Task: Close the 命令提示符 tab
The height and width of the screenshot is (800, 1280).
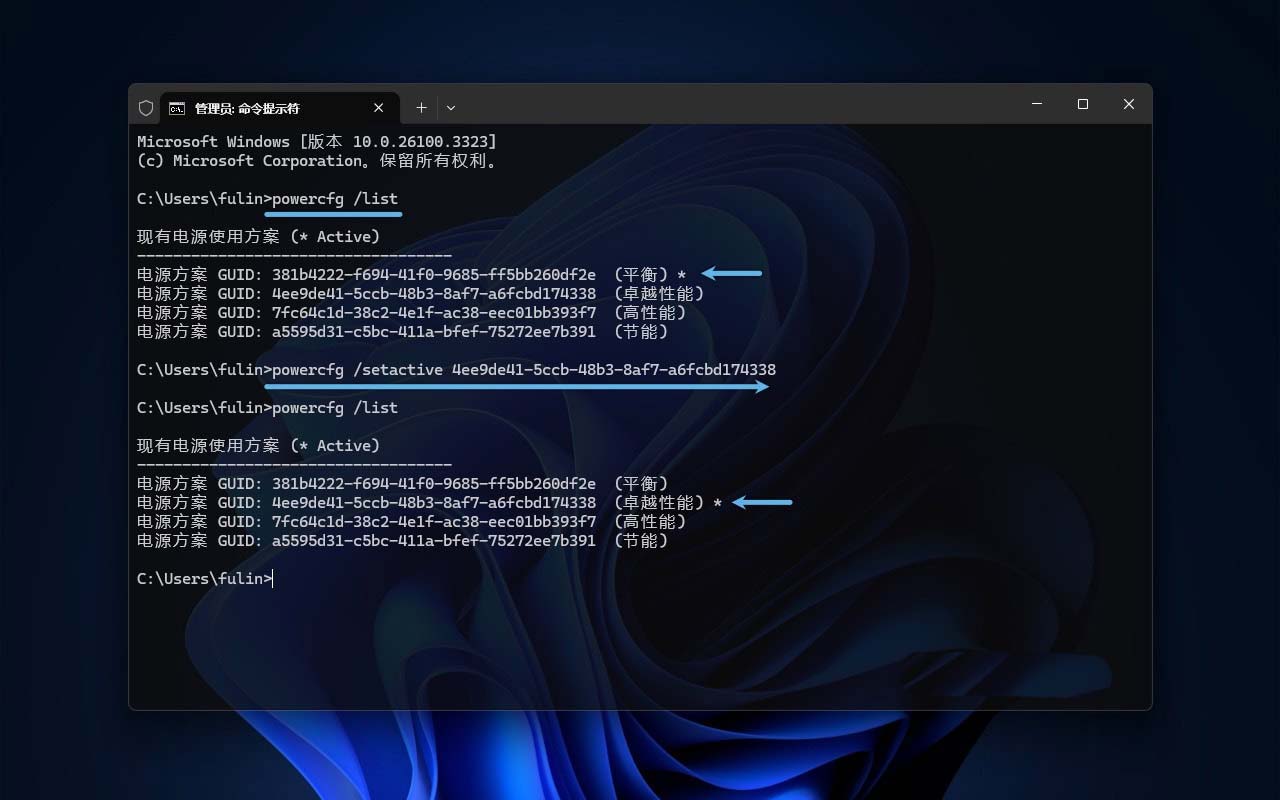Action: (x=379, y=108)
